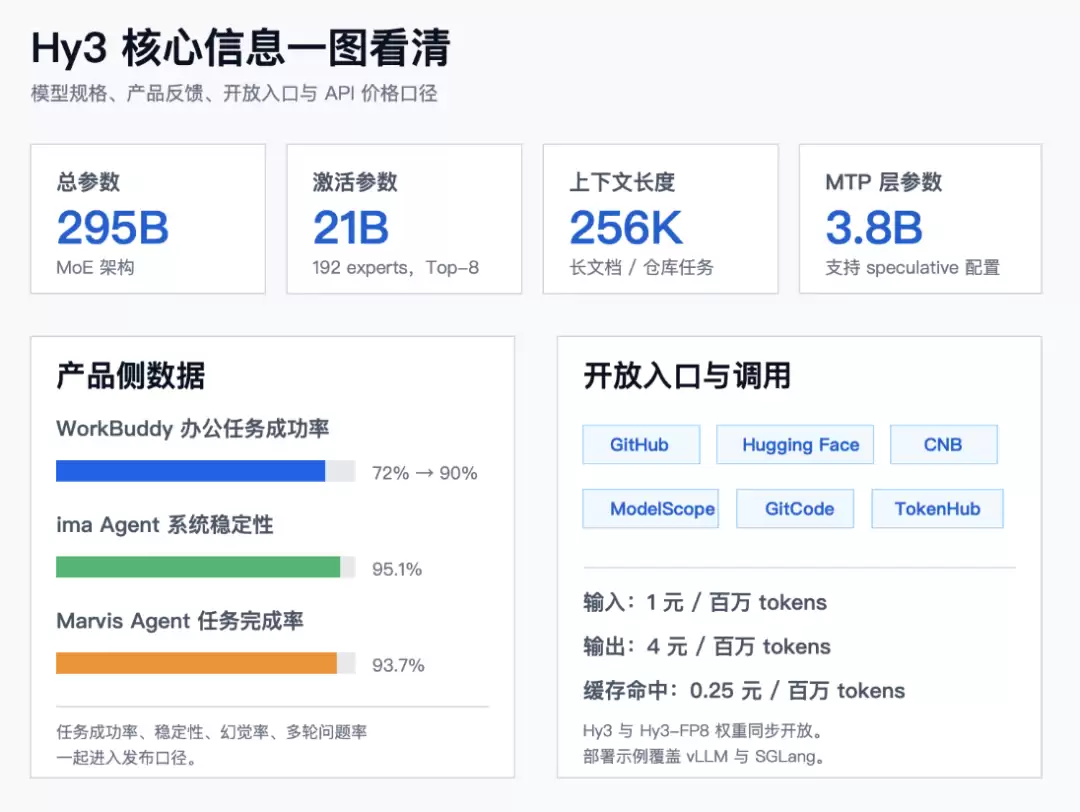The image size is (1080, 812).
Task: Click the note 'Hy3 与 Hy3-FP8 权重同步开放。'
Action: (703, 730)
